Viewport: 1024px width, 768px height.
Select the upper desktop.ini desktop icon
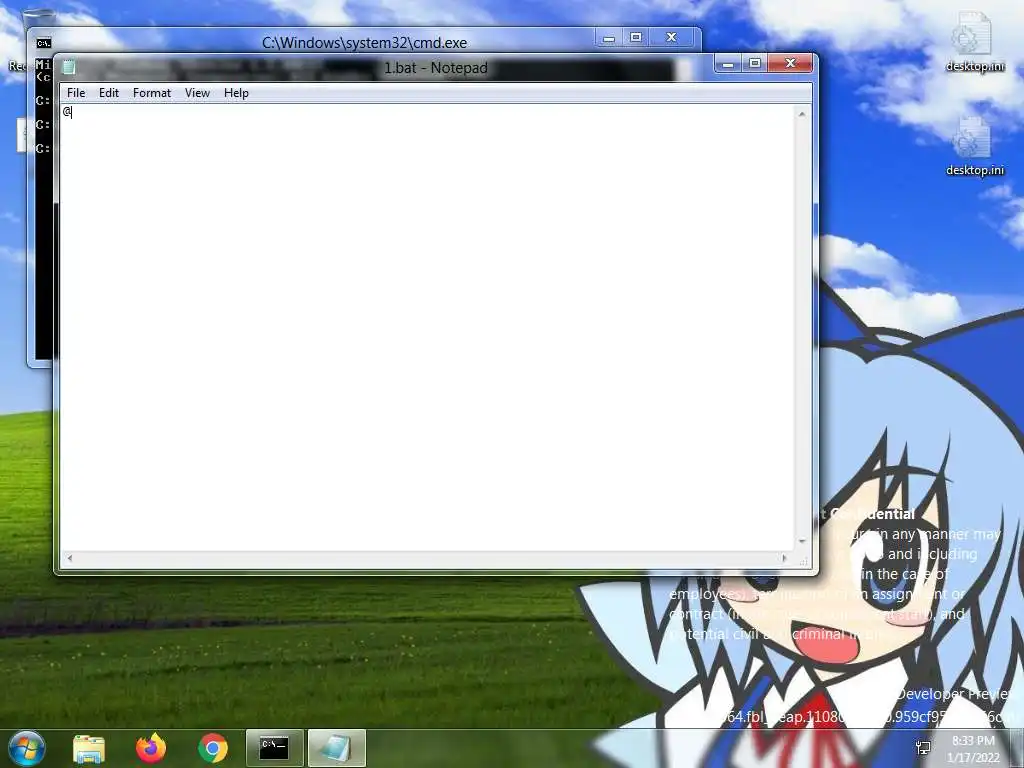tap(974, 42)
